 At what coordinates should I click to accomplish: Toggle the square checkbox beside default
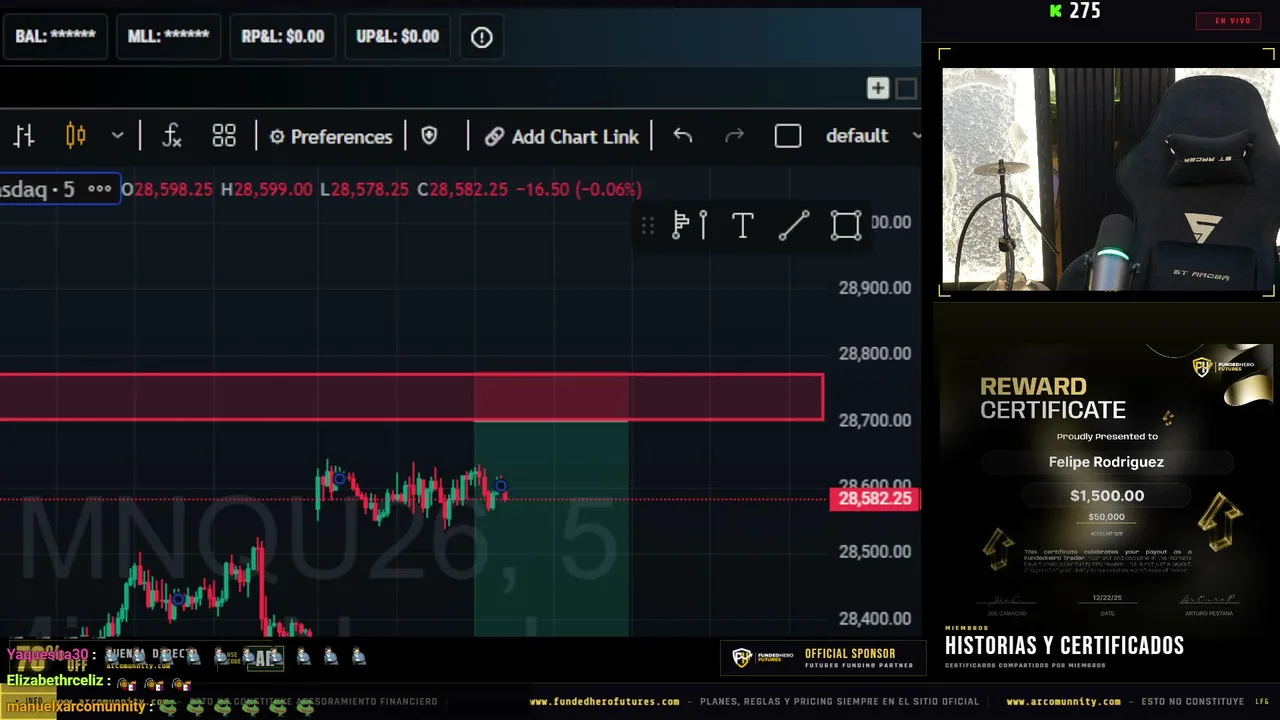click(788, 136)
